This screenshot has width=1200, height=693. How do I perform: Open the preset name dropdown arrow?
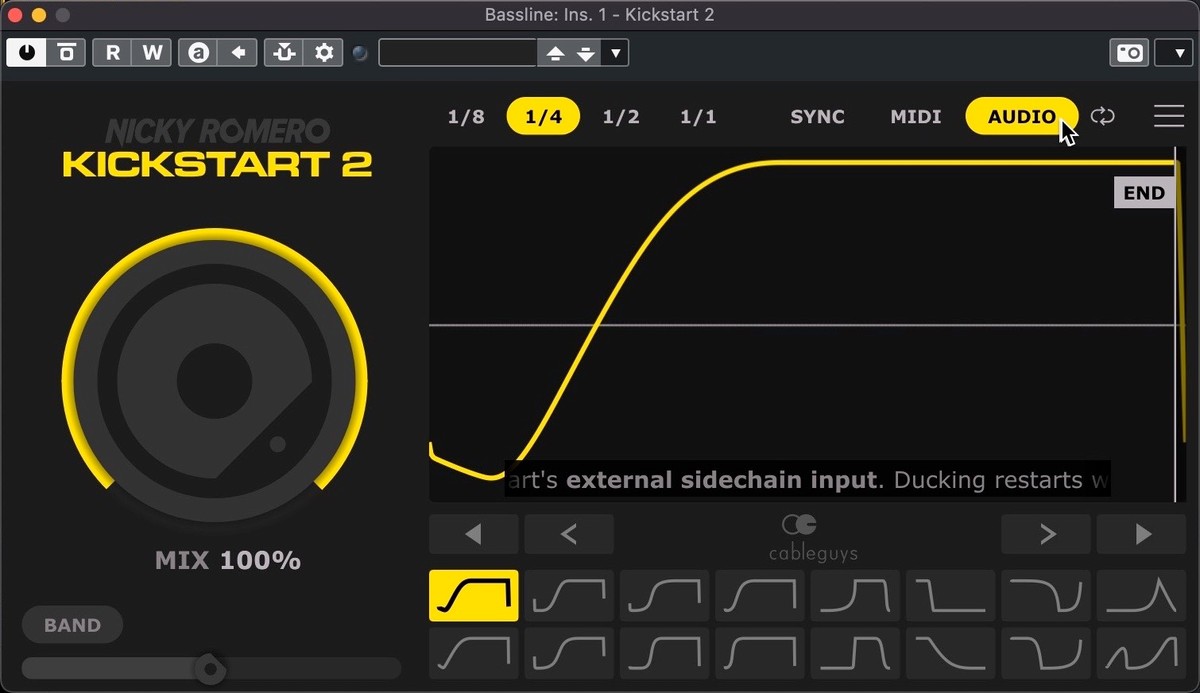[615, 53]
